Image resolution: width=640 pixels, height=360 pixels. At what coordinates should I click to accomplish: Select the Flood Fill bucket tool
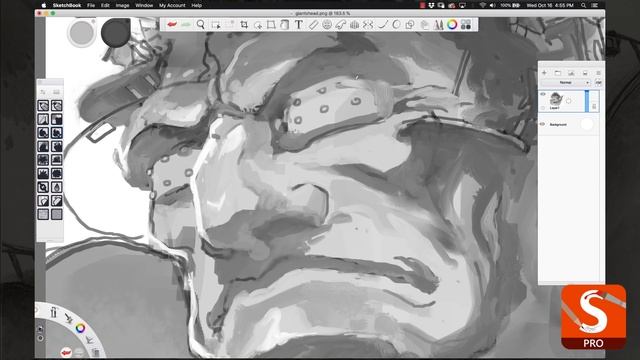point(284,24)
